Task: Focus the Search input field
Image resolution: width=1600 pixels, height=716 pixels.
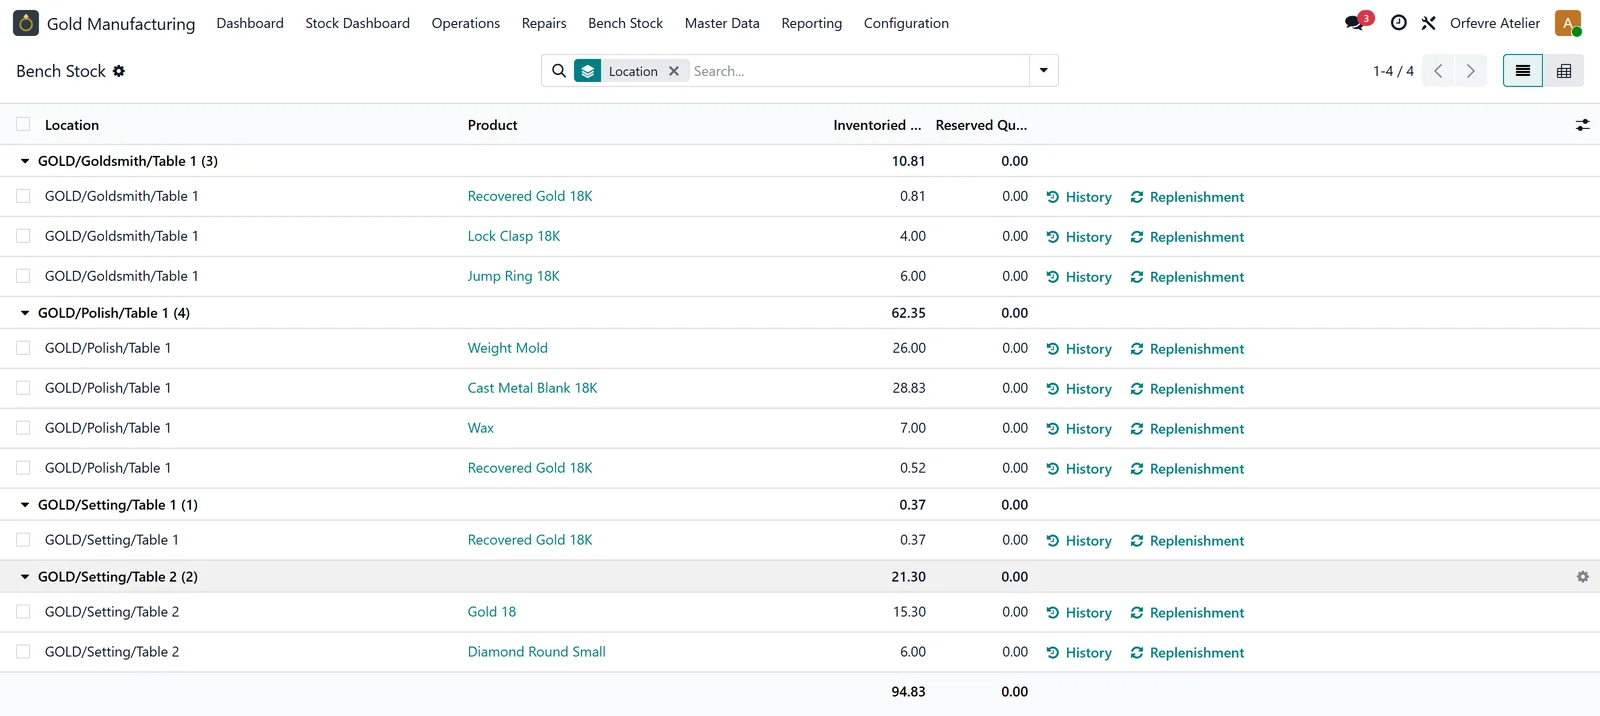Action: (857, 71)
